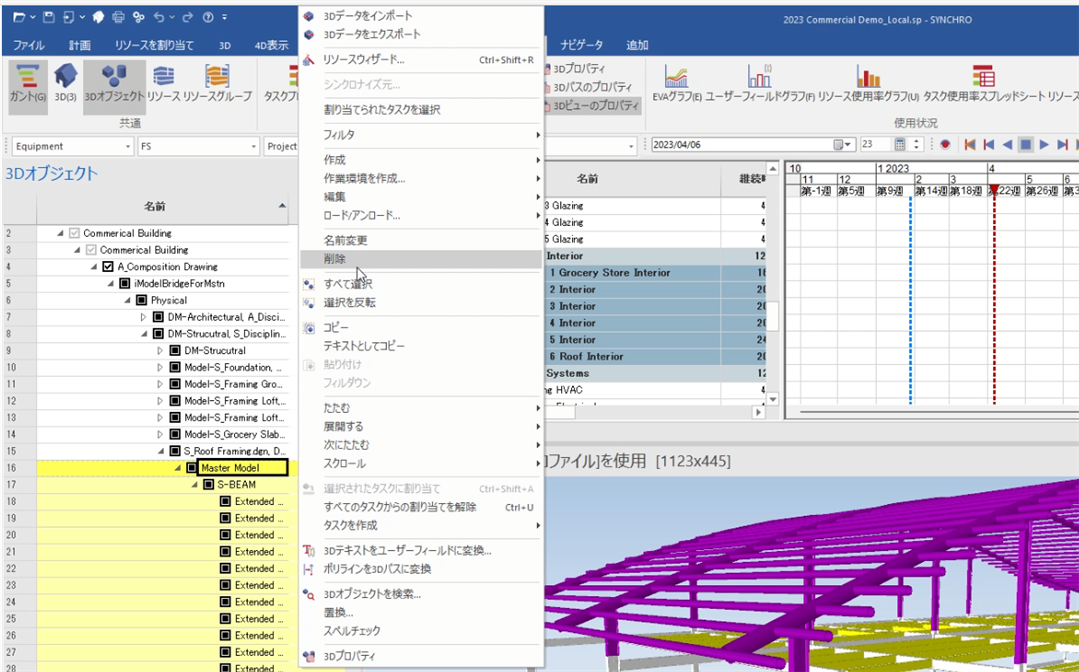
Task: Click the 3Dビューのプロパティ ribbon button
Action: (x=592, y=106)
